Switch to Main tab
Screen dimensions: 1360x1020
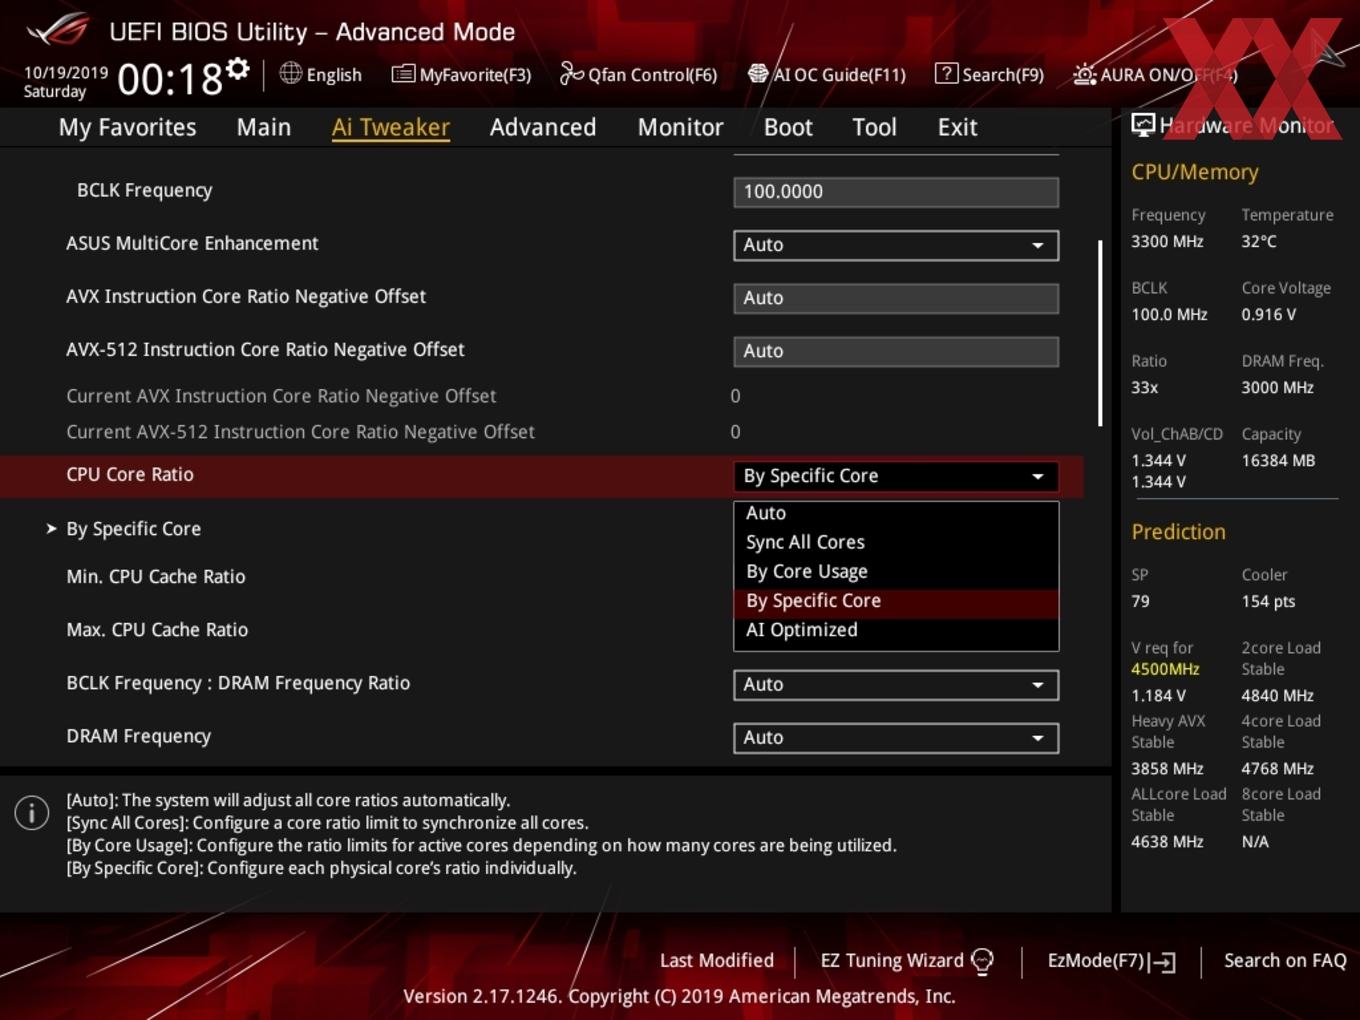pos(264,127)
